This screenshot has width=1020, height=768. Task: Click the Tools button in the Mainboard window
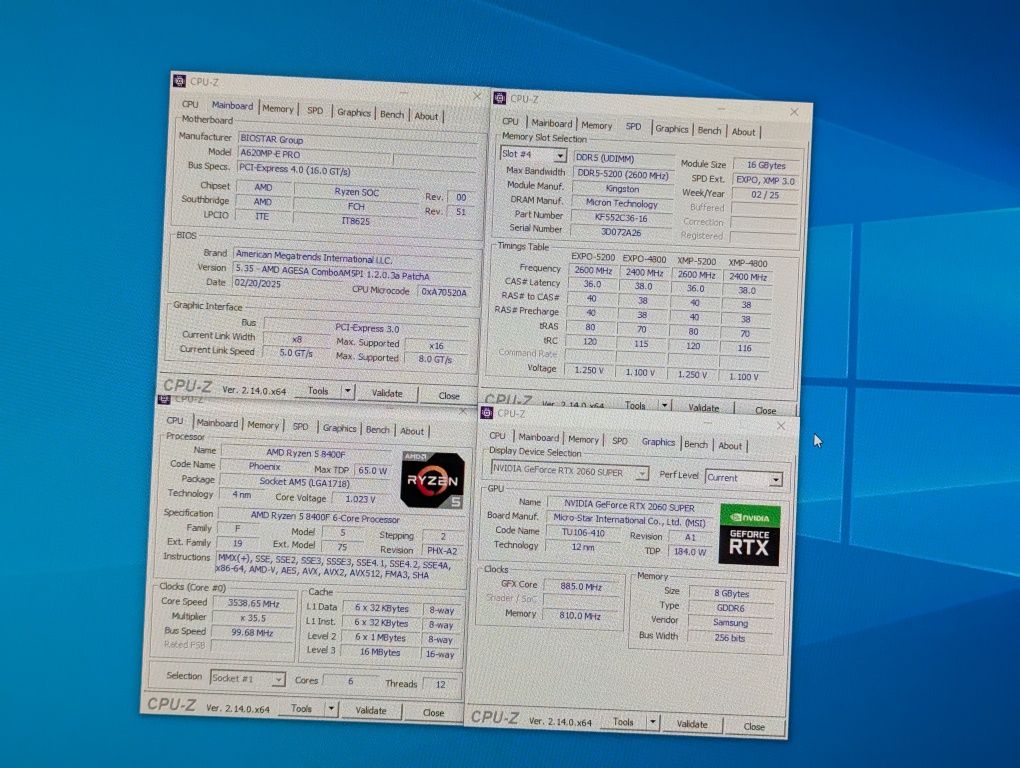click(318, 390)
